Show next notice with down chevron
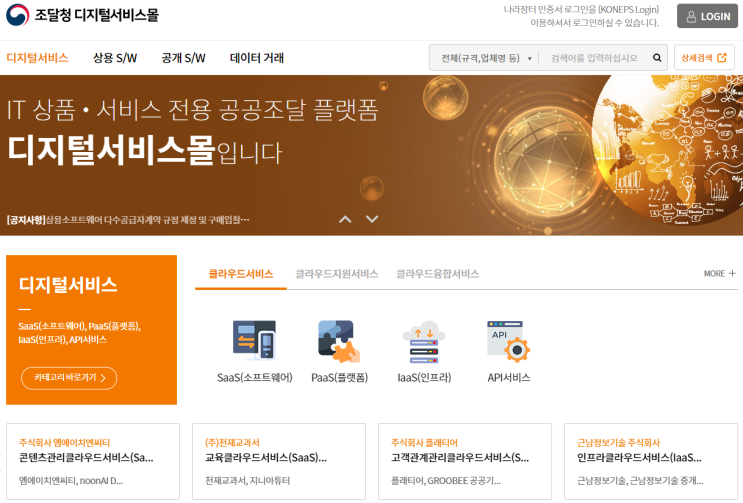 point(372,219)
